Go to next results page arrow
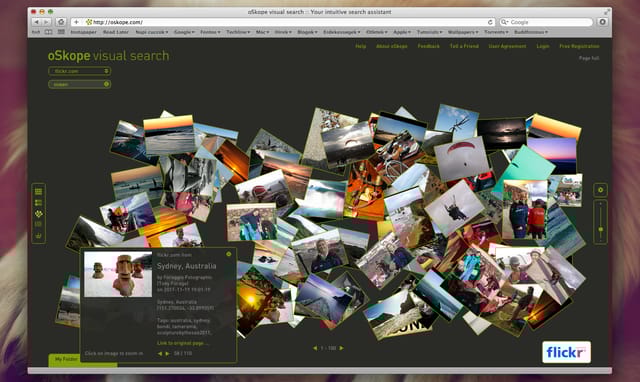Image resolution: width=640 pixels, height=382 pixels. point(342,348)
